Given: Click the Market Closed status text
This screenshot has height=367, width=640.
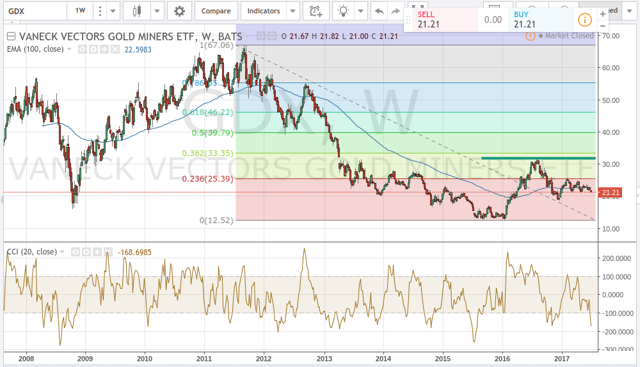Looking at the screenshot, I should click(569, 36).
